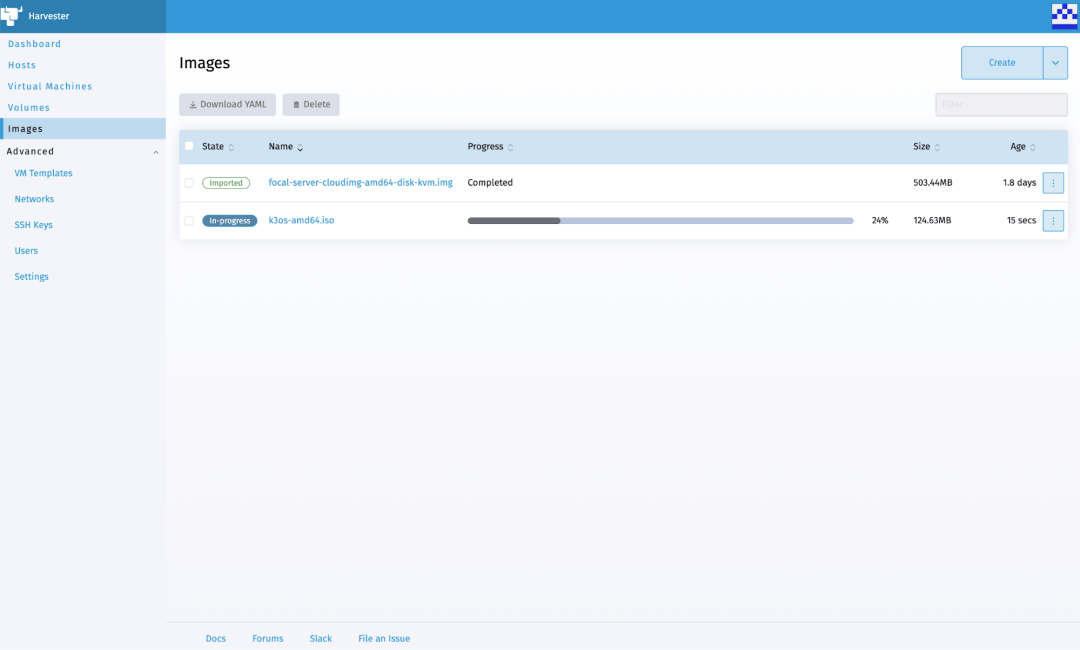This screenshot has height=650, width=1080.
Task: Toggle the select-all images checkbox
Action: pyautogui.click(x=189, y=146)
